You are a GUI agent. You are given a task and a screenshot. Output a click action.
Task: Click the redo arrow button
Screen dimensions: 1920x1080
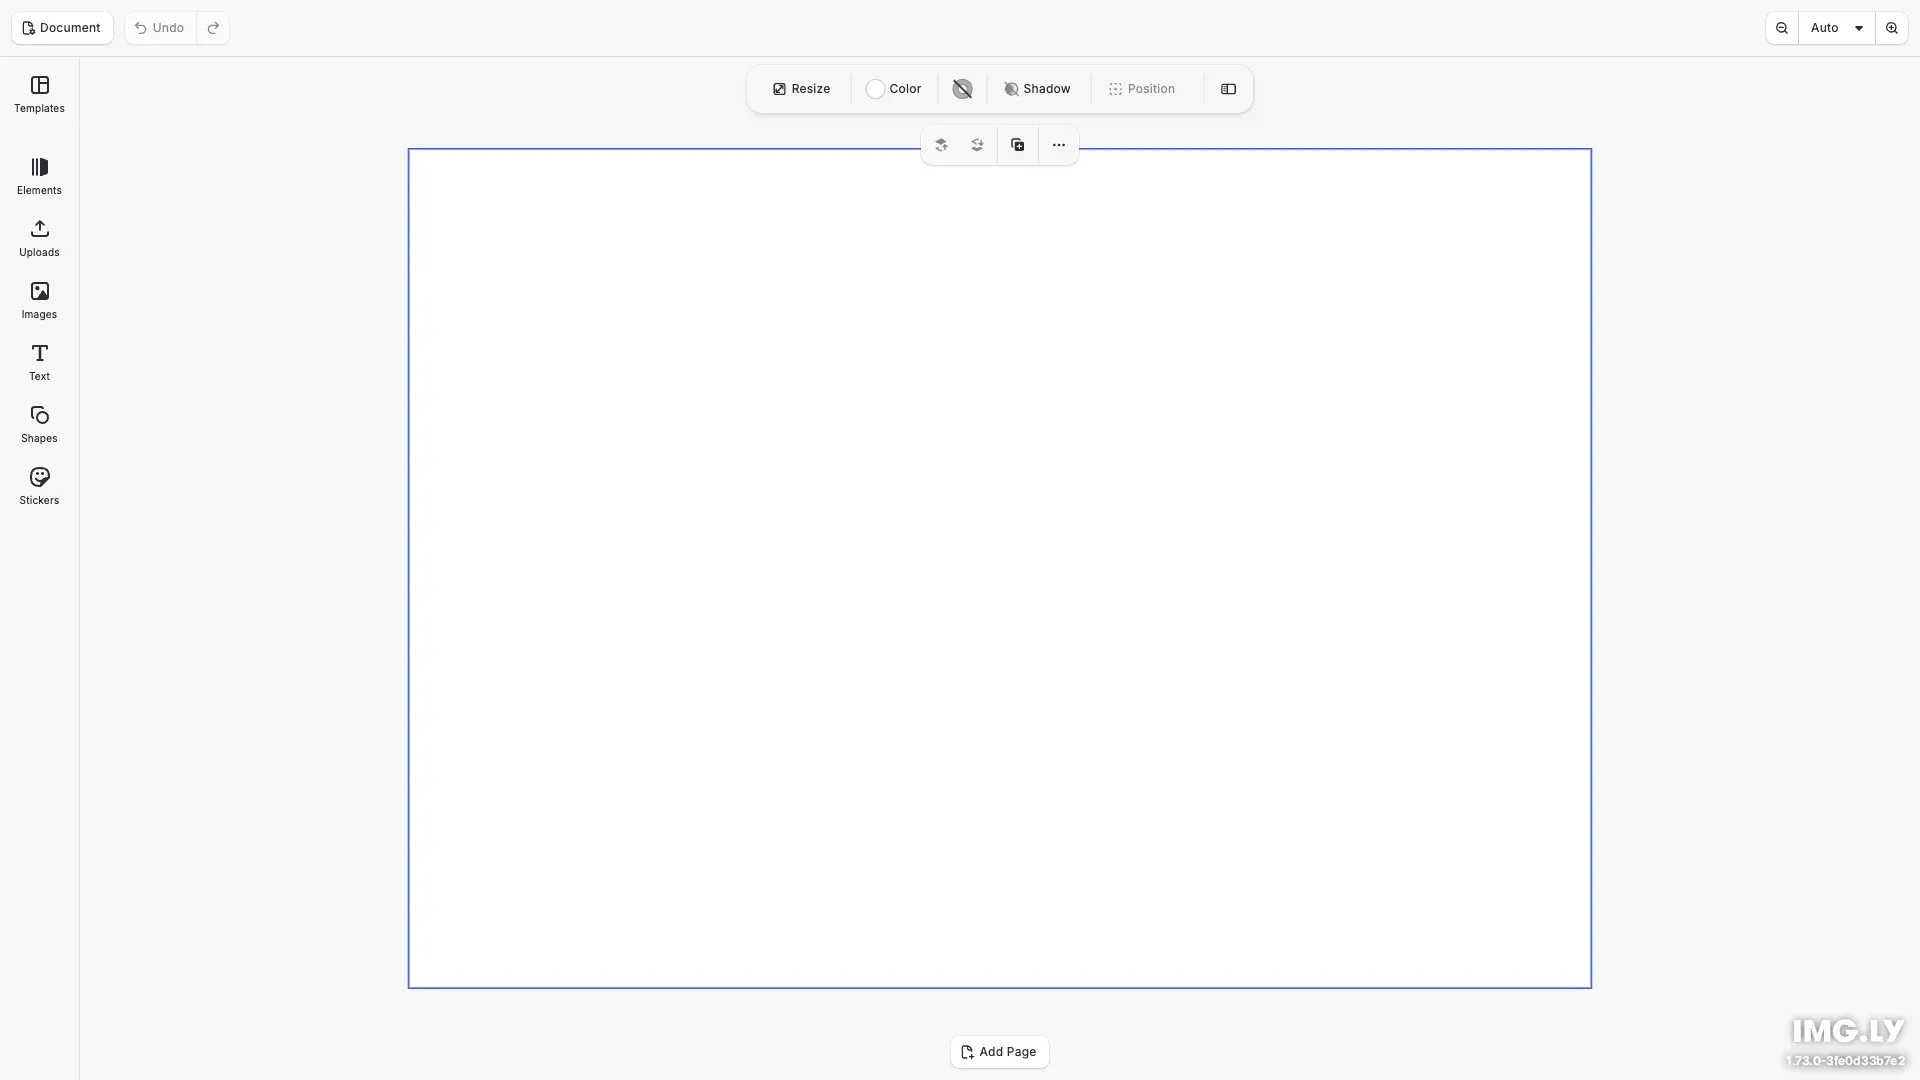(x=213, y=28)
